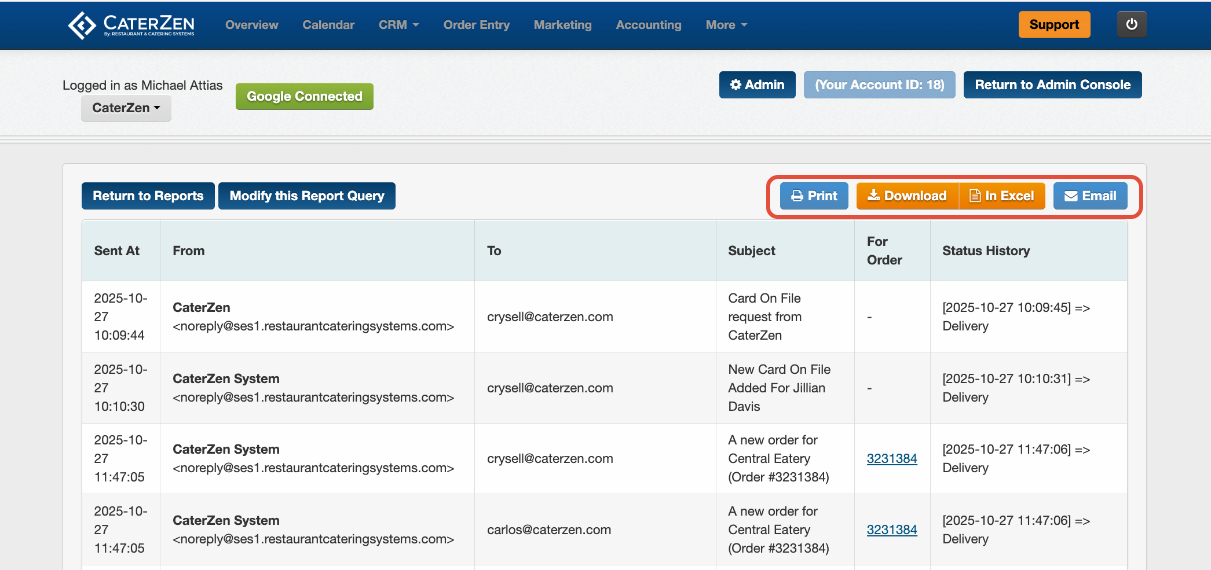
Task: Download the report
Action: coord(907,196)
